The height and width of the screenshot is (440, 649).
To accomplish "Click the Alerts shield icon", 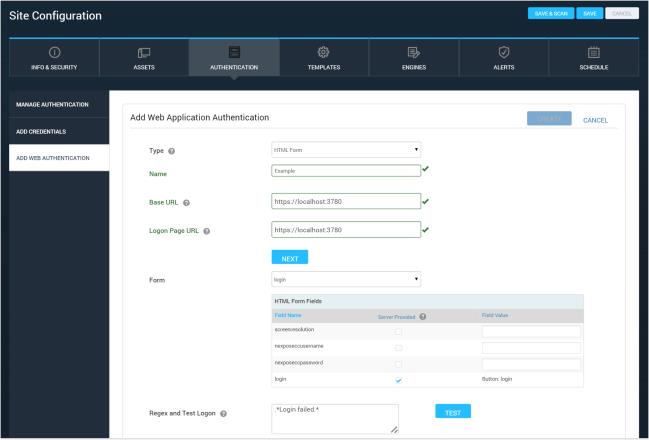I will tap(504, 52).
